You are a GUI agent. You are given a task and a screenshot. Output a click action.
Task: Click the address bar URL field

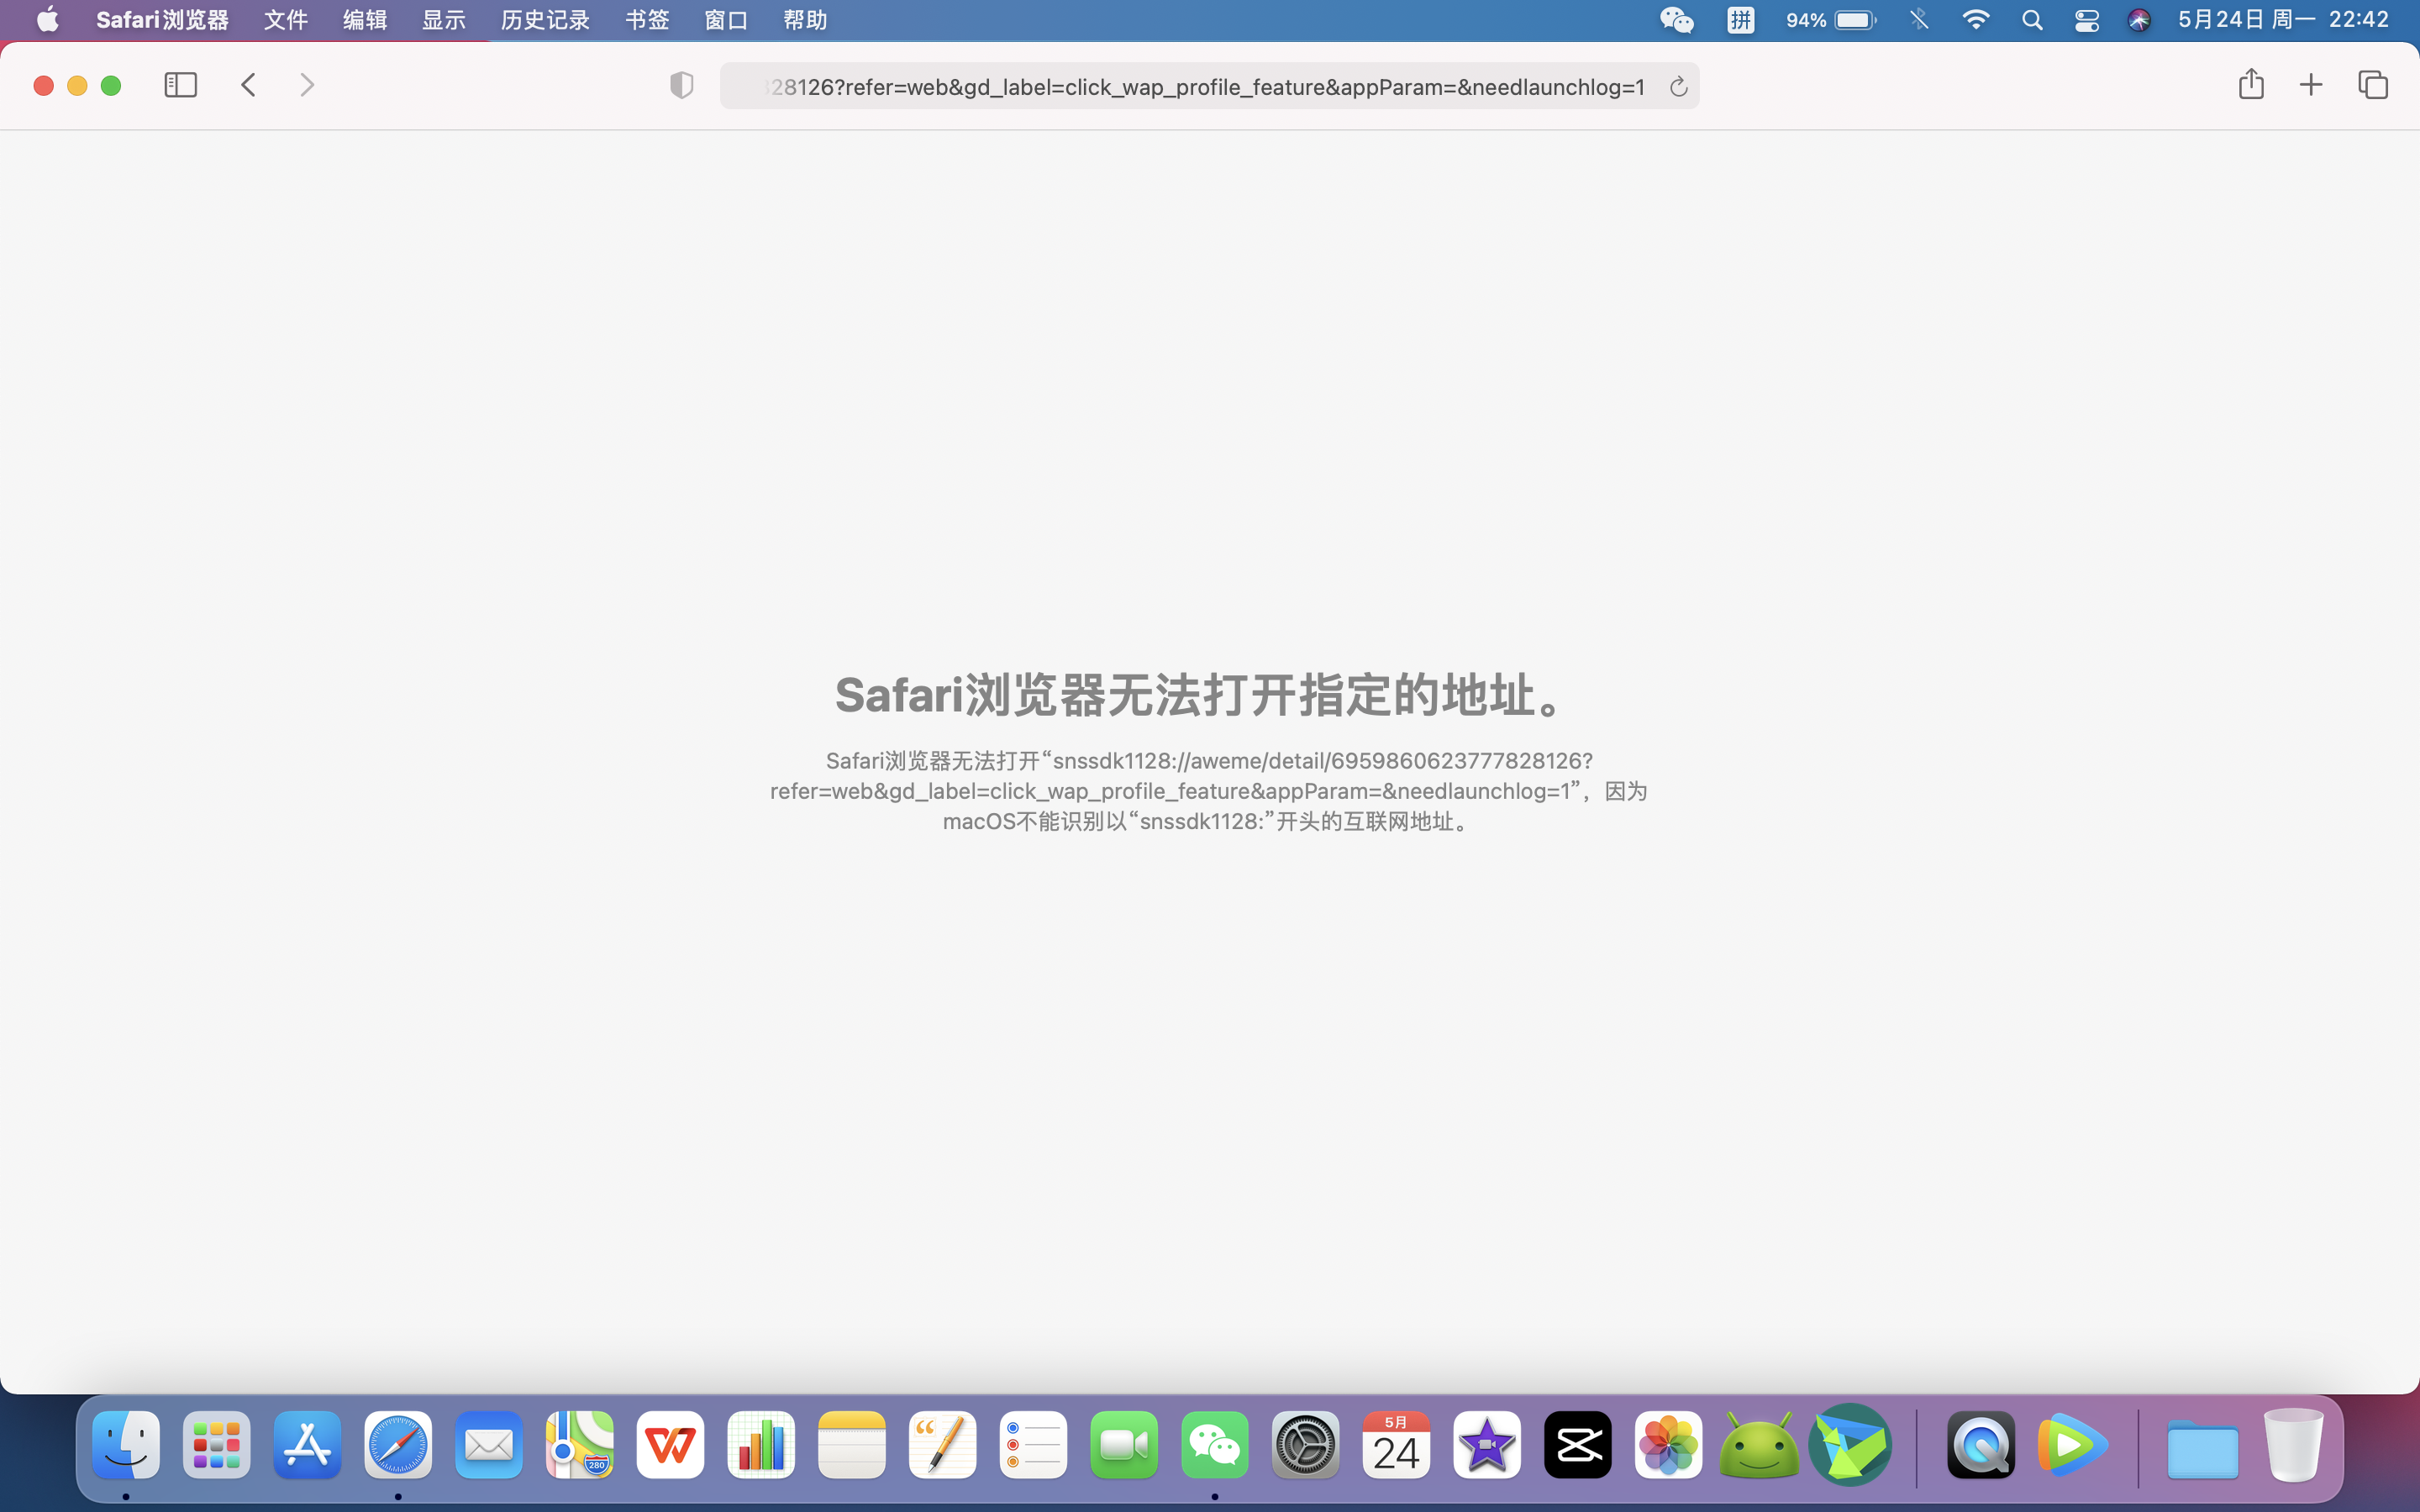point(1208,87)
